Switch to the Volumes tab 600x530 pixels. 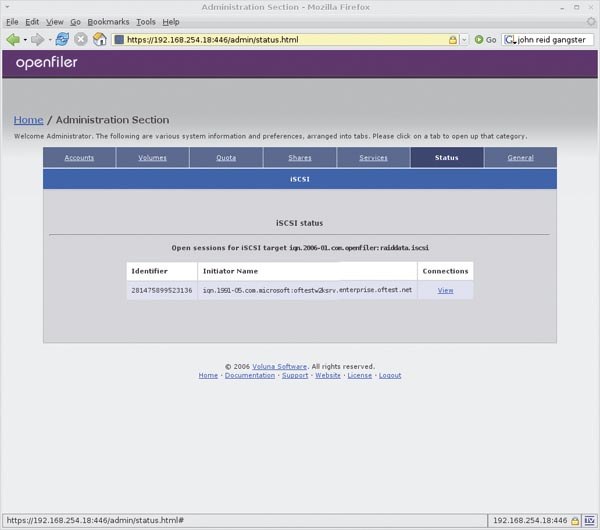click(152, 158)
